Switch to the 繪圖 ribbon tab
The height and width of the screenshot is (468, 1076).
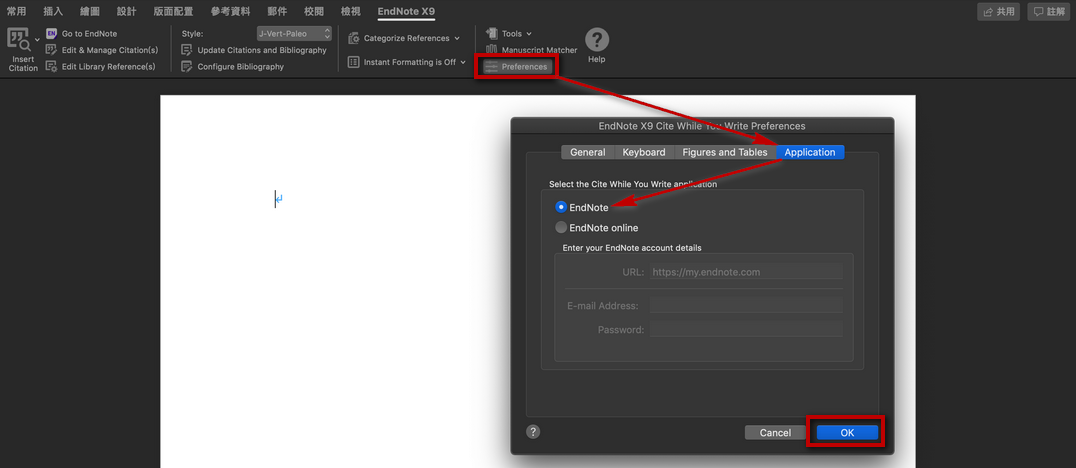pyautogui.click(x=90, y=11)
